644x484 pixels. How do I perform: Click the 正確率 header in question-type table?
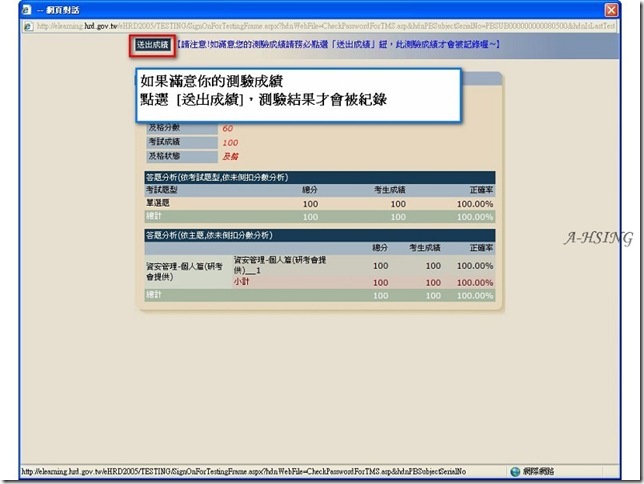[x=481, y=190]
